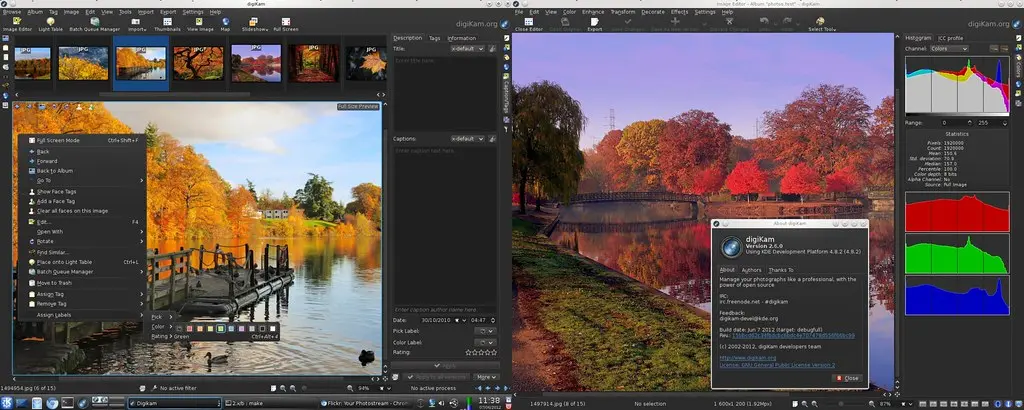
Task: Open the Color Label dropdown
Action: (485, 342)
